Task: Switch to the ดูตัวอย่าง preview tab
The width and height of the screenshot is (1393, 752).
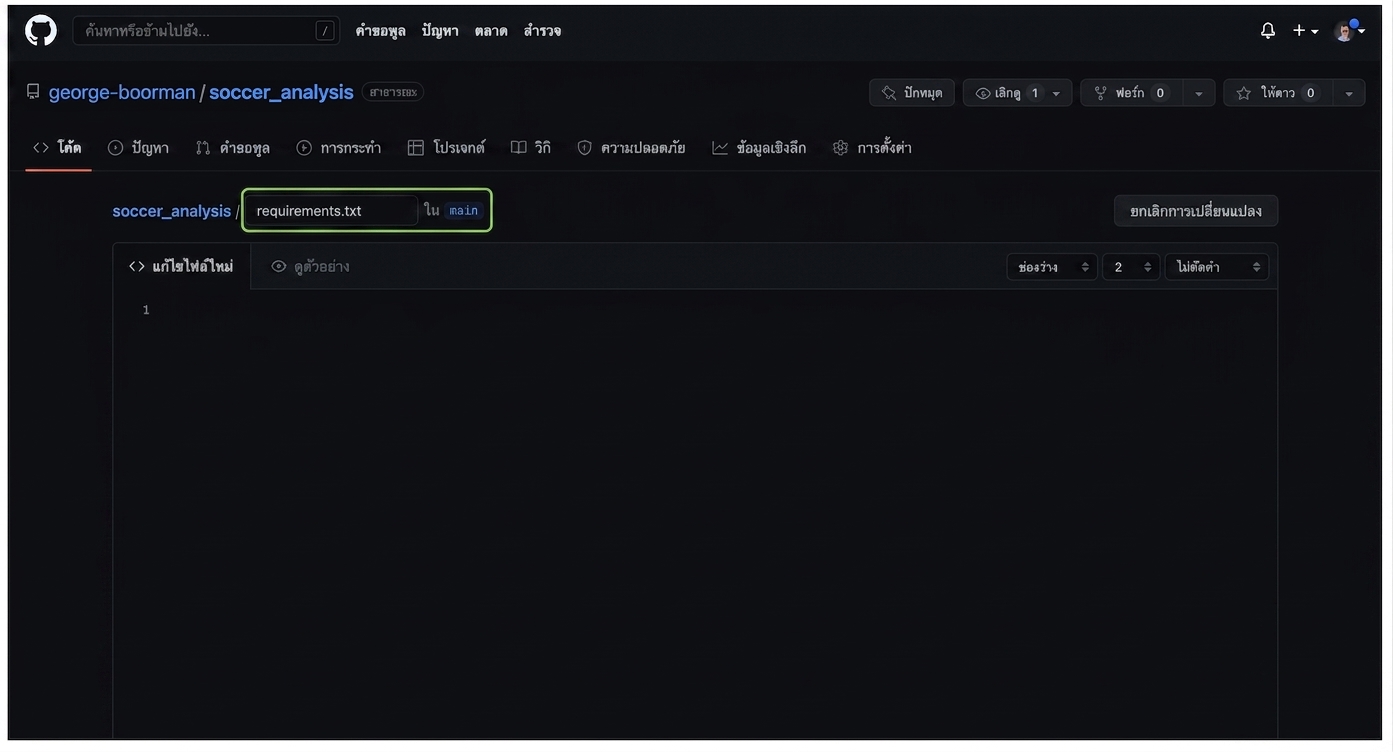Action: click(310, 267)
